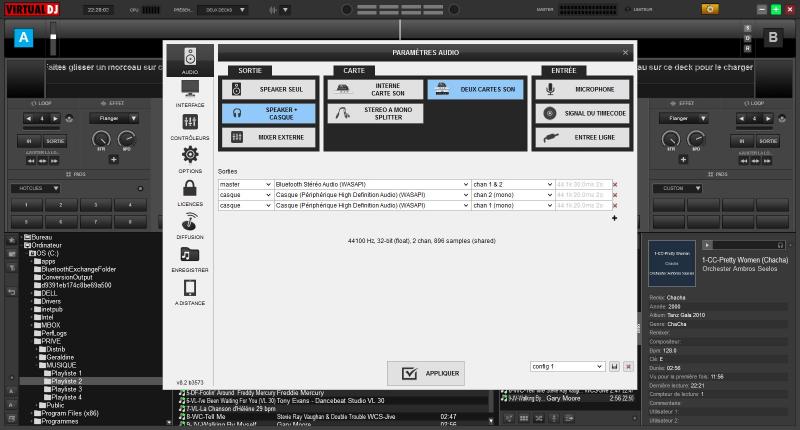Click the Pretty Women album cover thumbnail

[671, 264]
